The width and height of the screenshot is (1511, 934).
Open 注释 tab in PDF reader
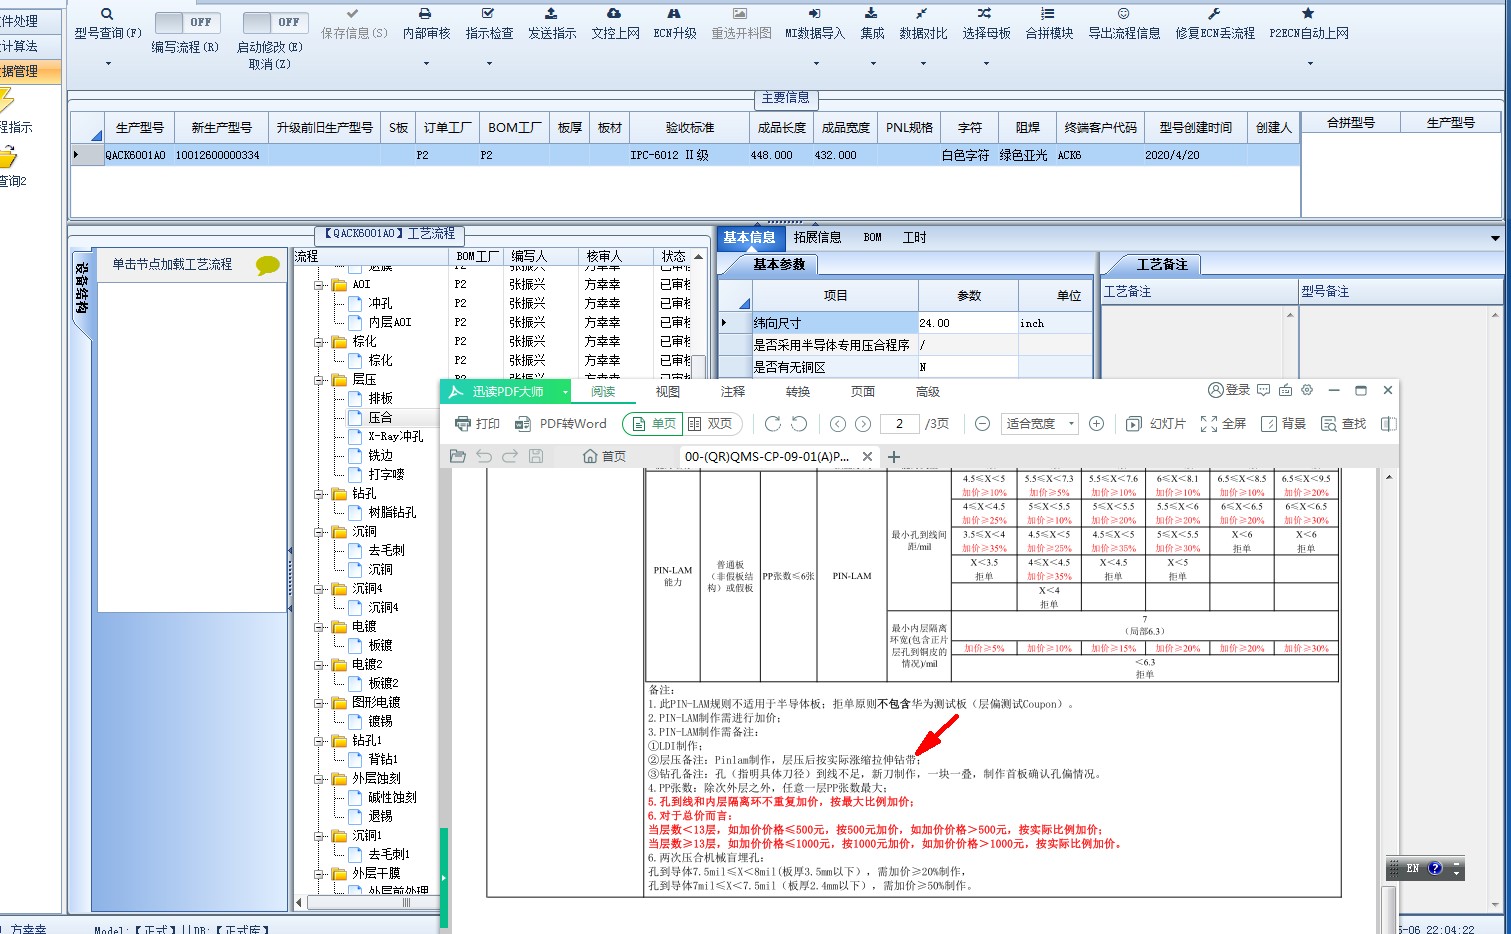pos(733,391)
